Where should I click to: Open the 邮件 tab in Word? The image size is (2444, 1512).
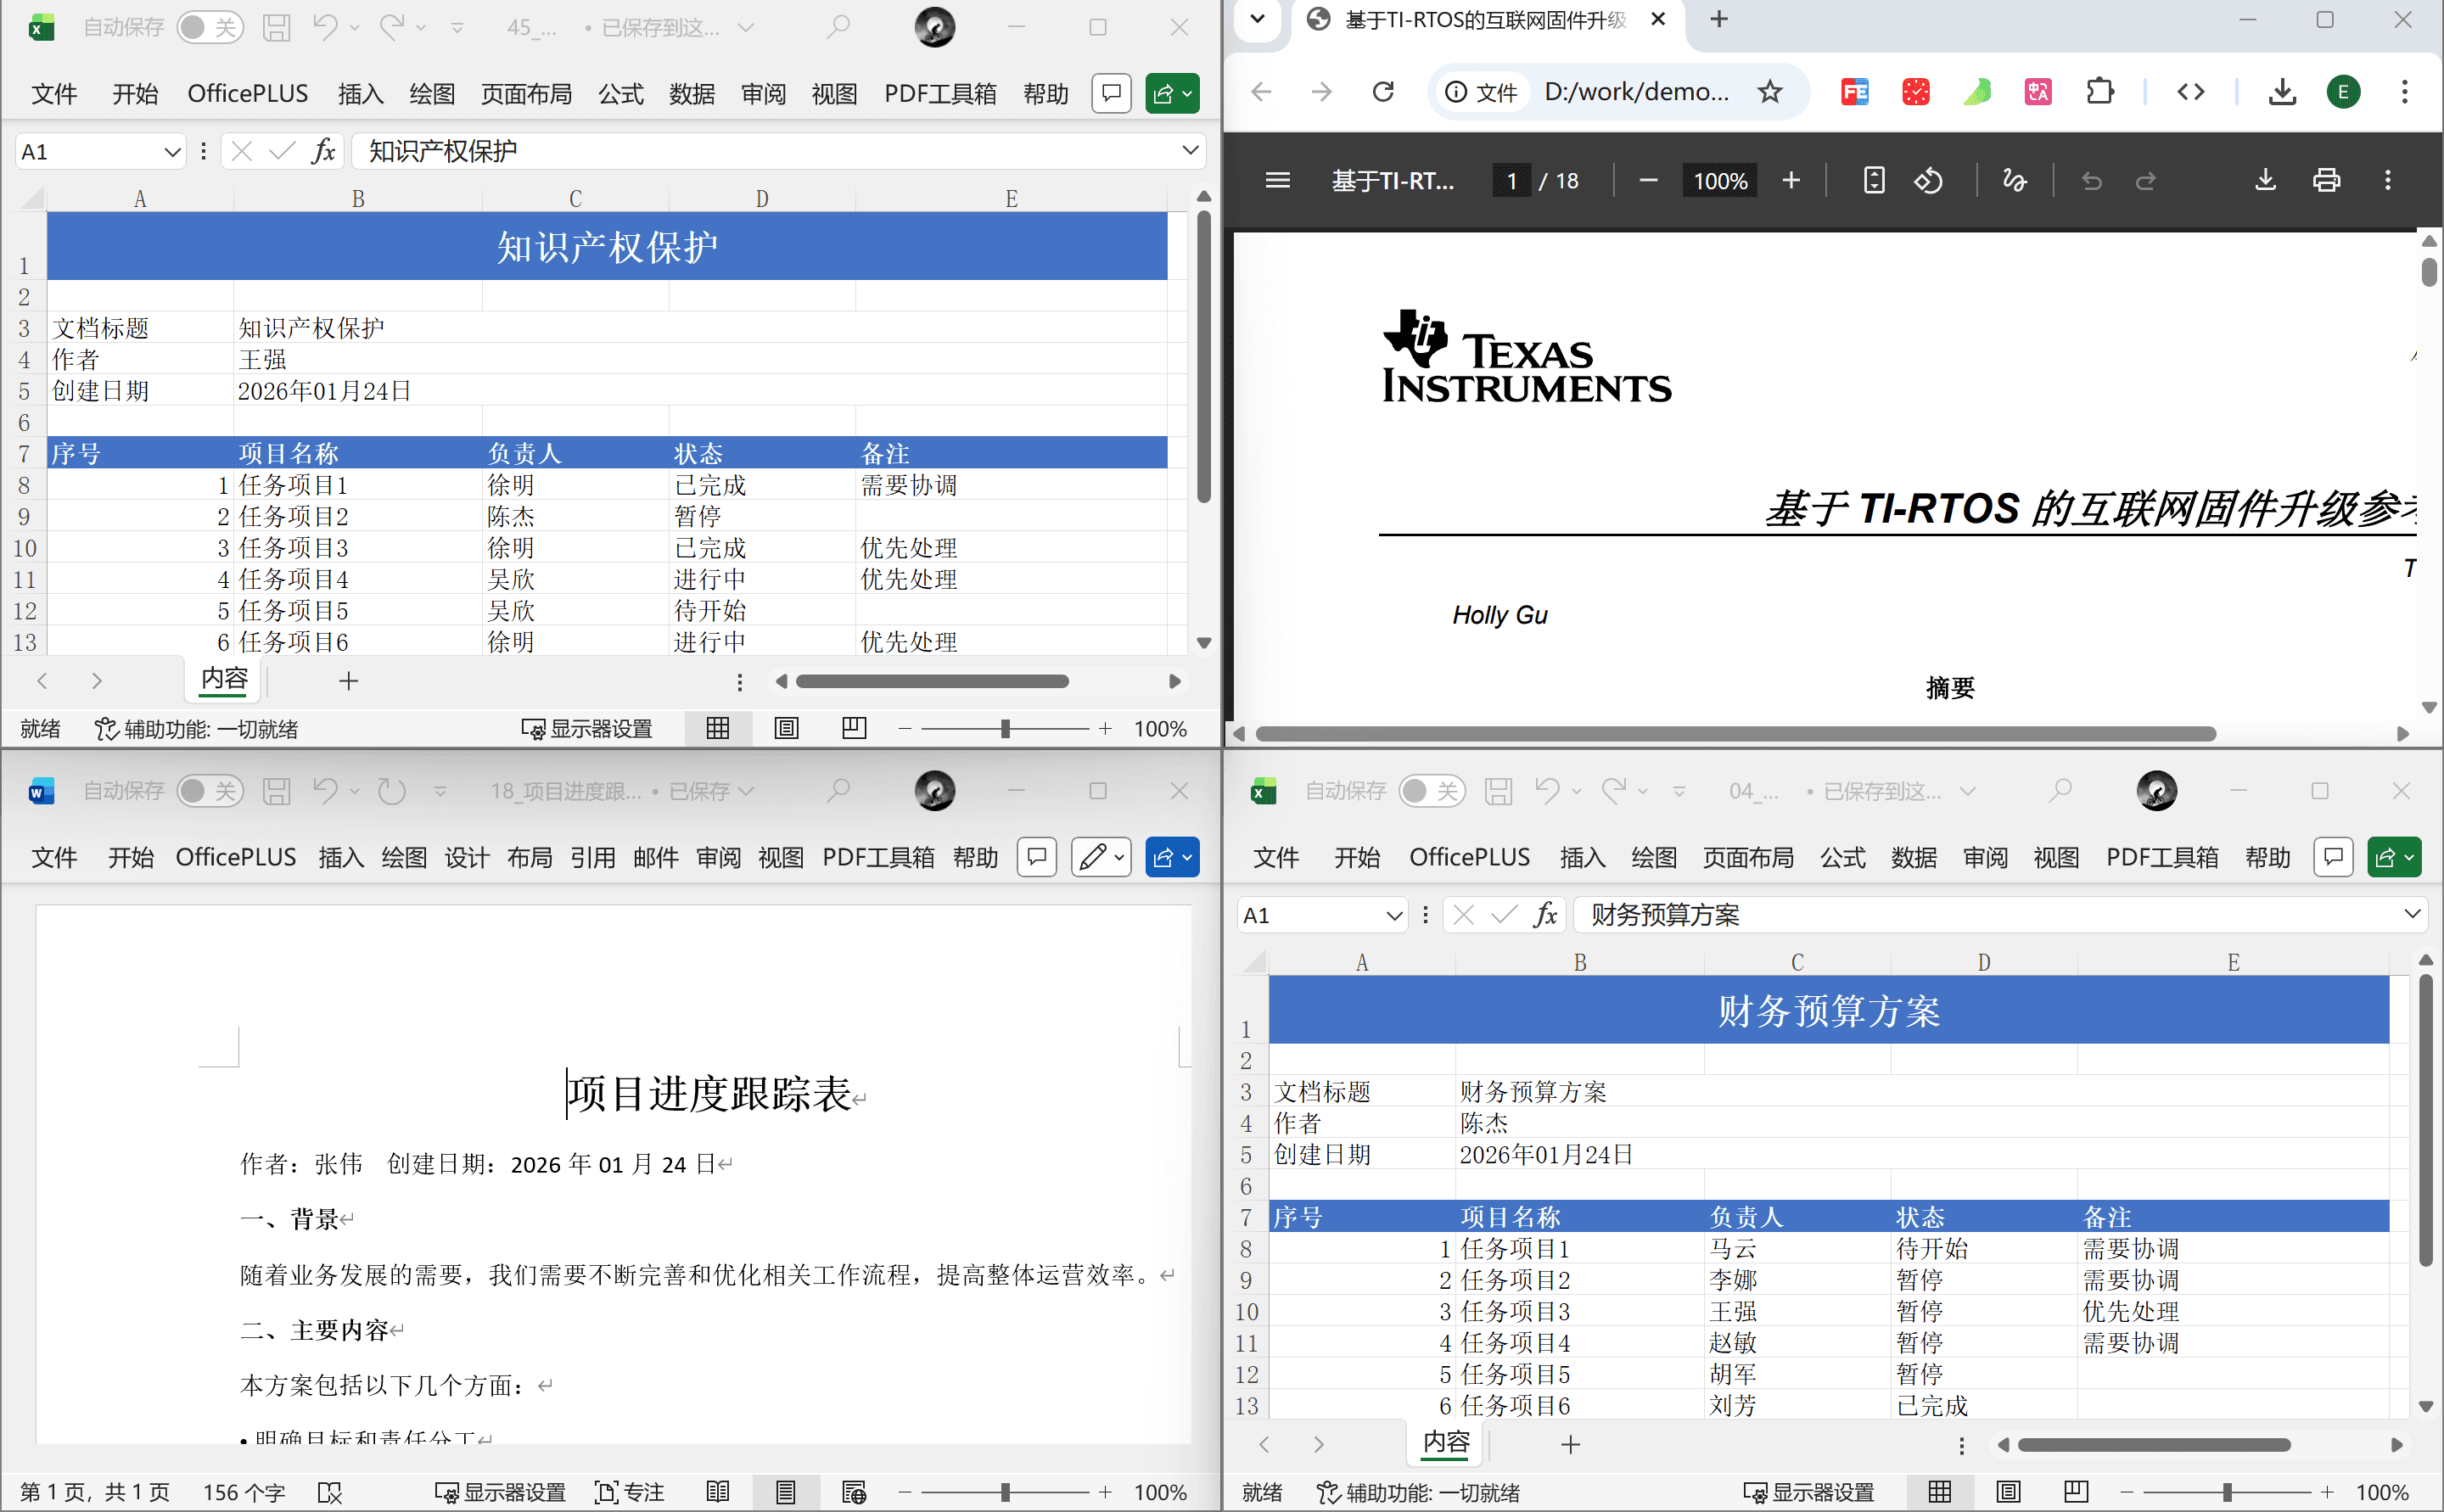656,857
